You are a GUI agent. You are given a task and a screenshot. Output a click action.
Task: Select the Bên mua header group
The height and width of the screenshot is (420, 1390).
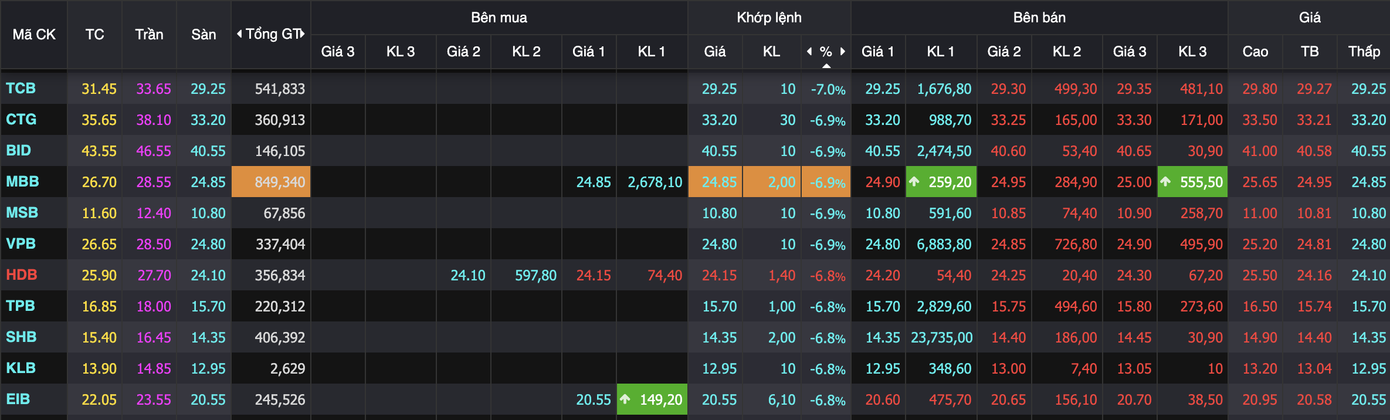coord(499,17)
